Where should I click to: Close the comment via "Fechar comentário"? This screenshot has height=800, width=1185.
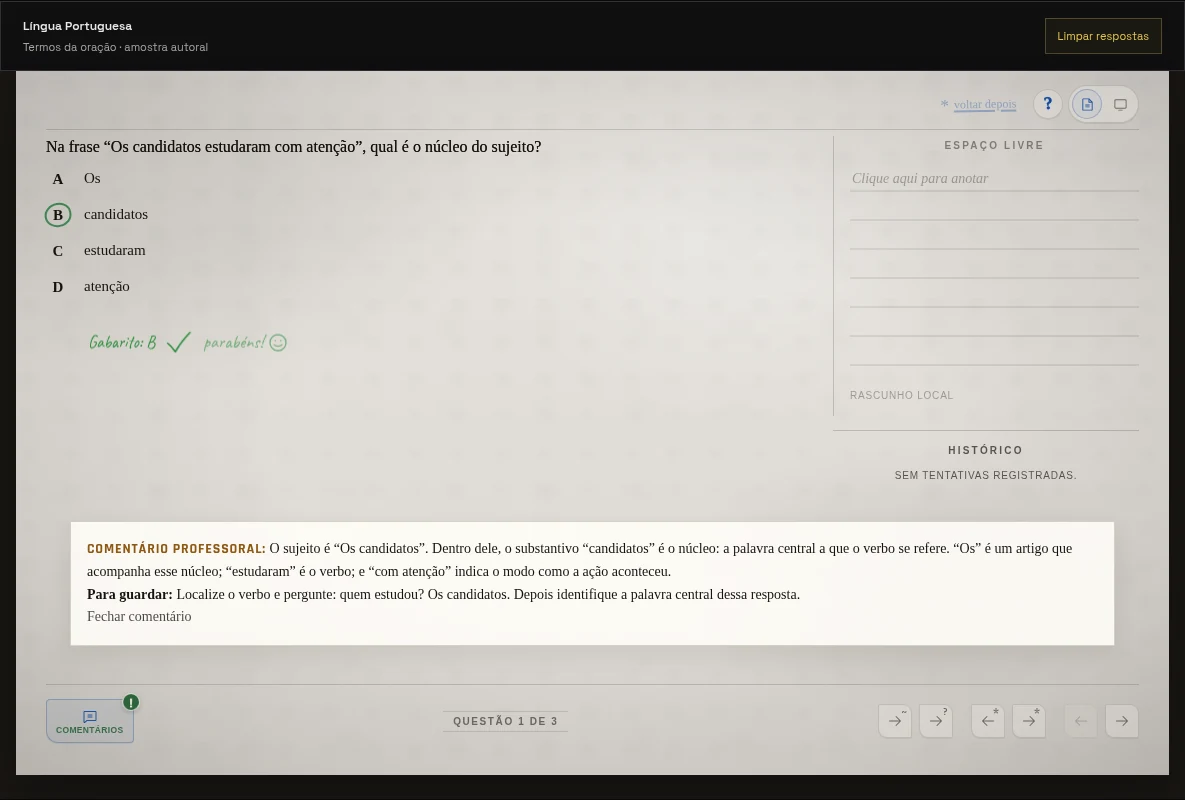139,616
